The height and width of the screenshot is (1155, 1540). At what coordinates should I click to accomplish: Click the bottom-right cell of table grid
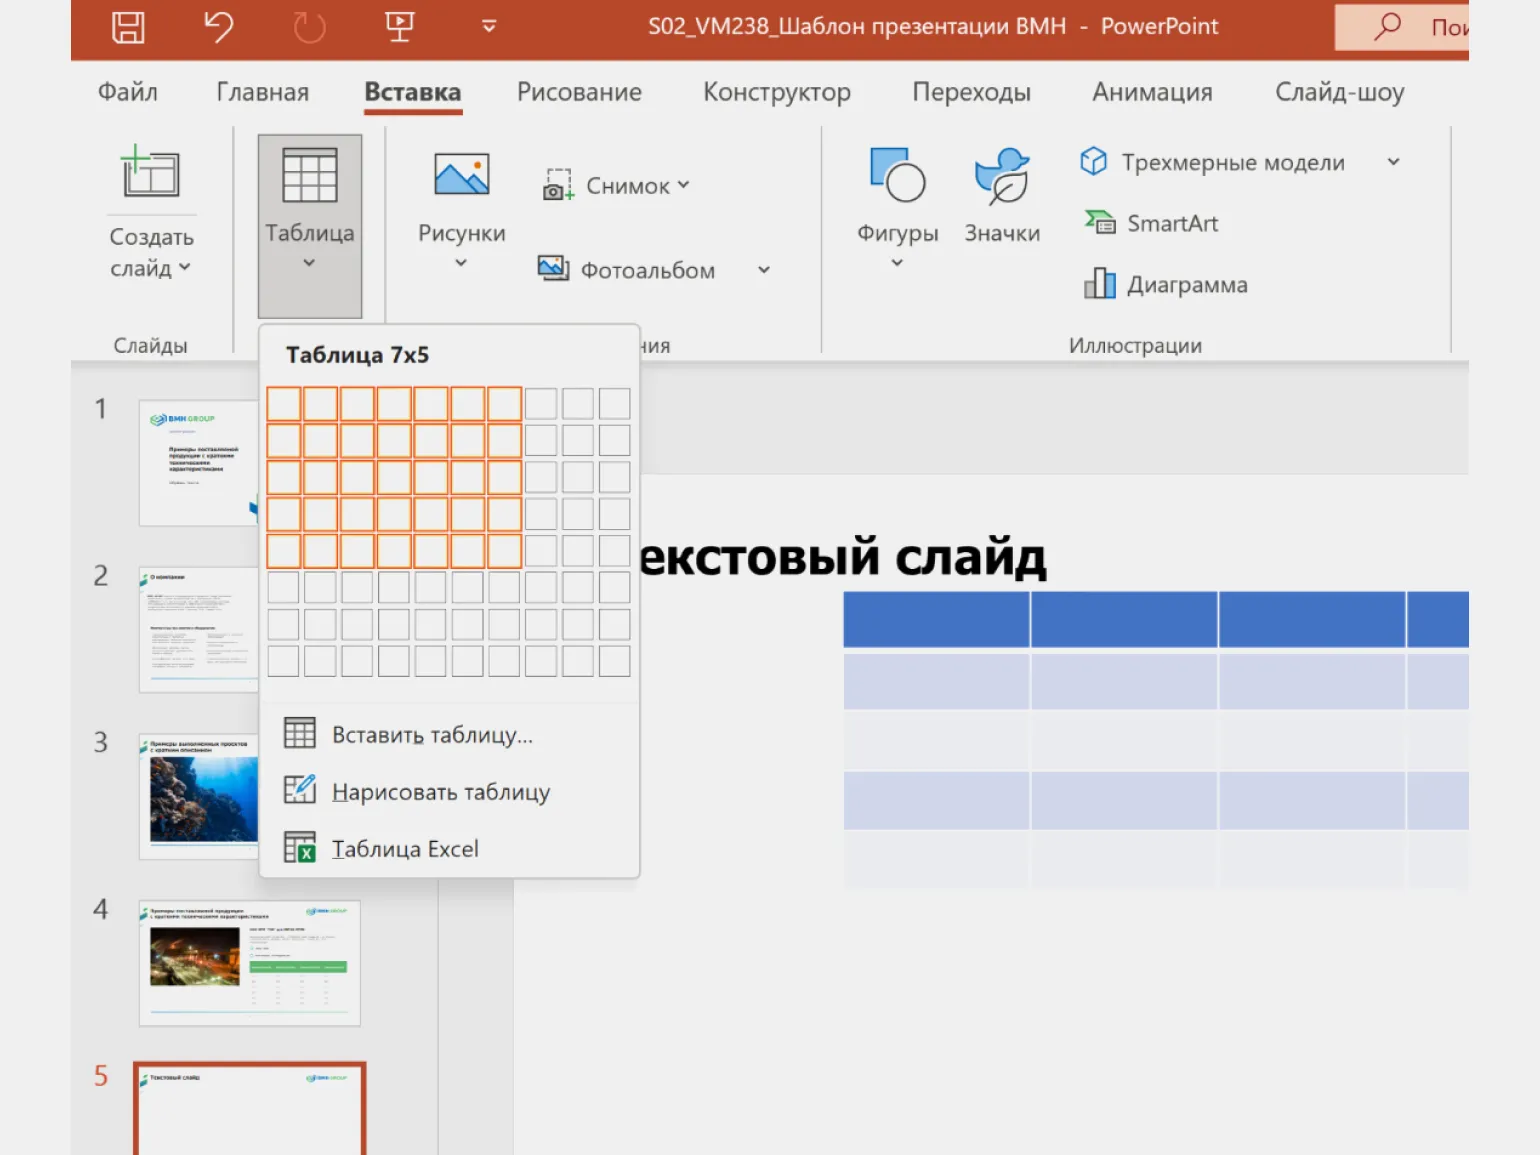(x=614, y=661)
